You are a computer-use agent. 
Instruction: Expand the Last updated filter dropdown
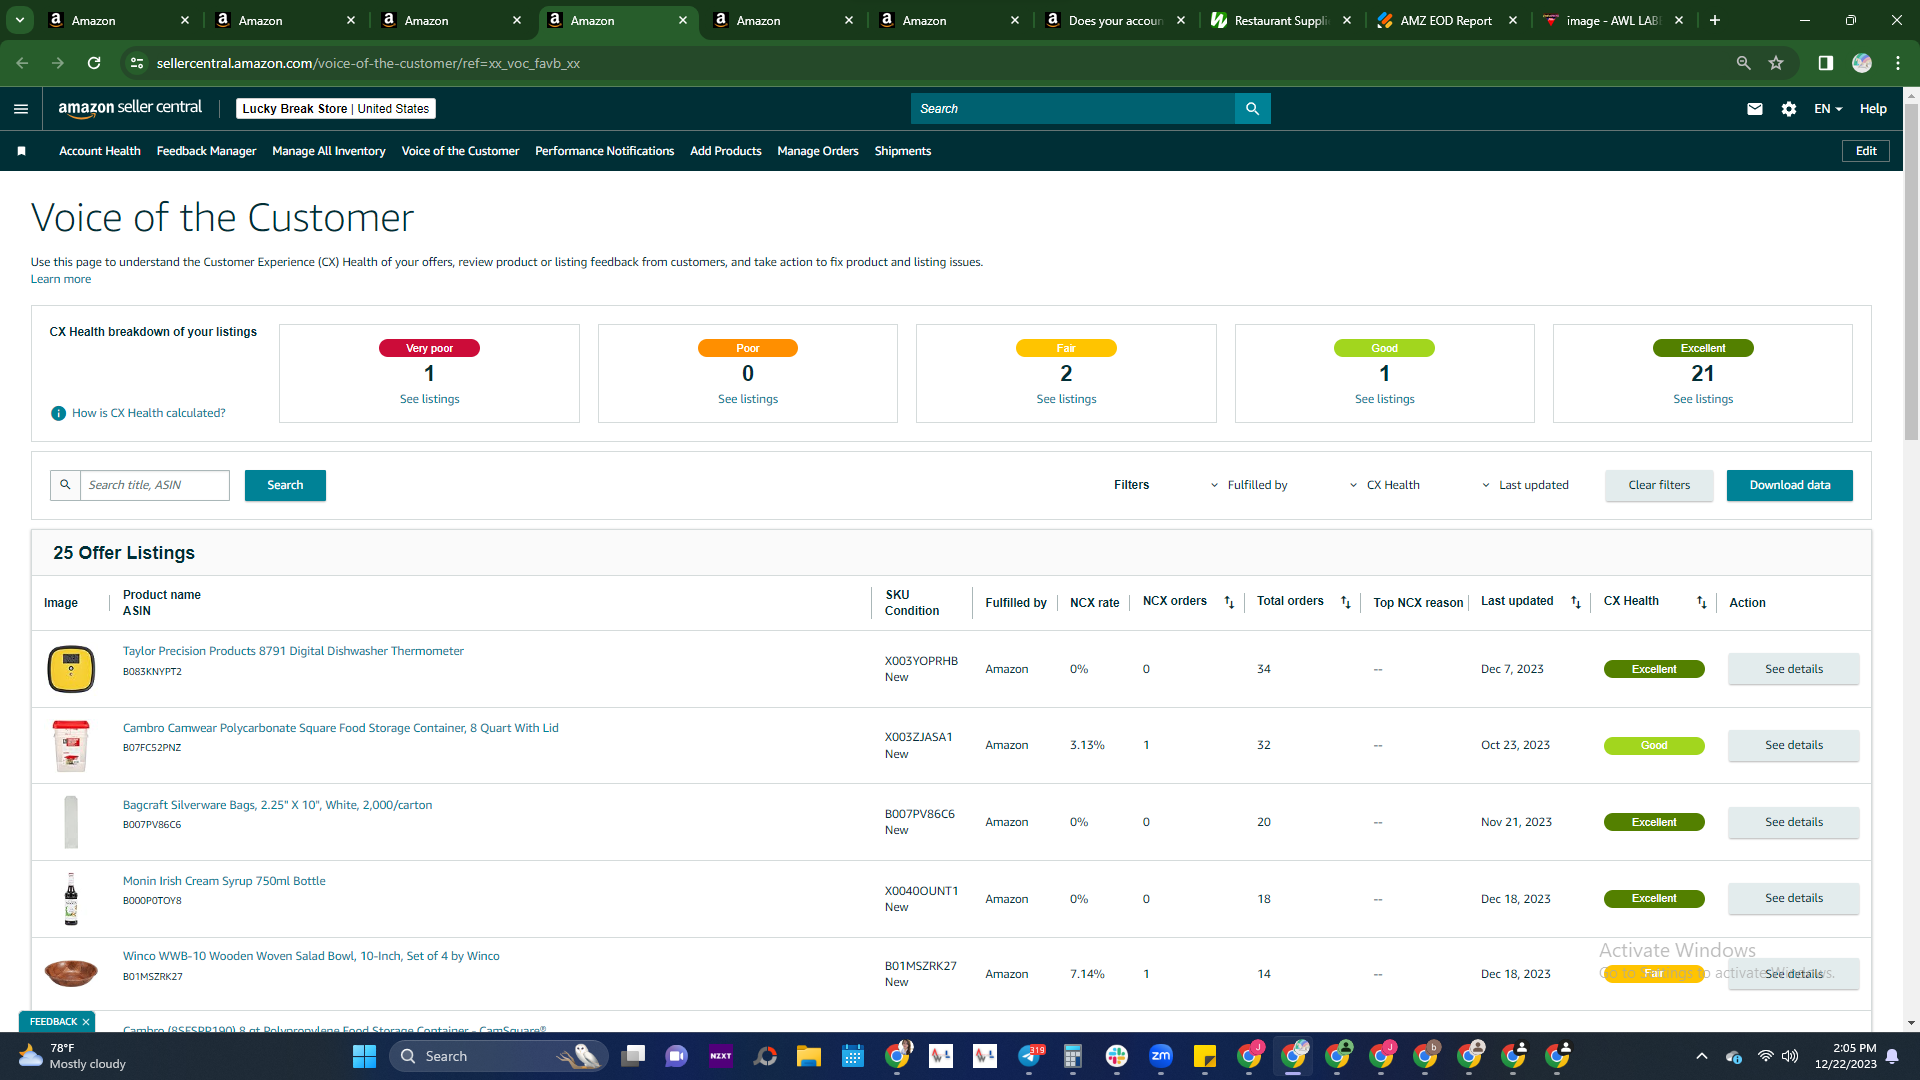[1525, 485]
